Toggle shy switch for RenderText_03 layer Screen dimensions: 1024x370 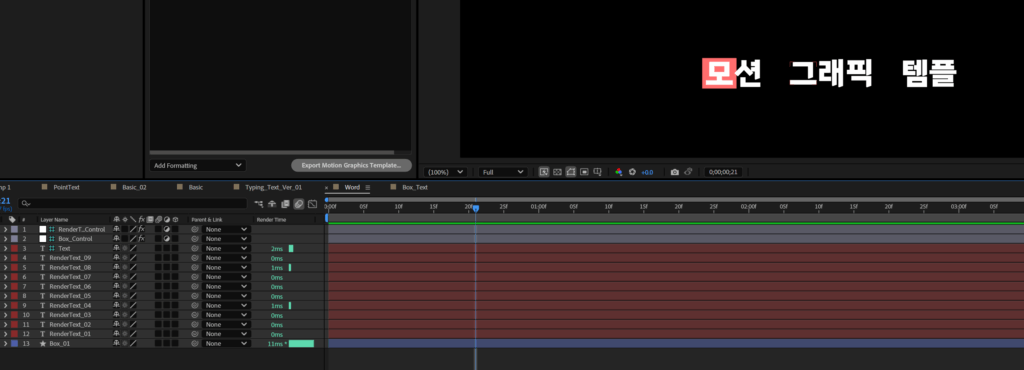[x=116, y=315]
